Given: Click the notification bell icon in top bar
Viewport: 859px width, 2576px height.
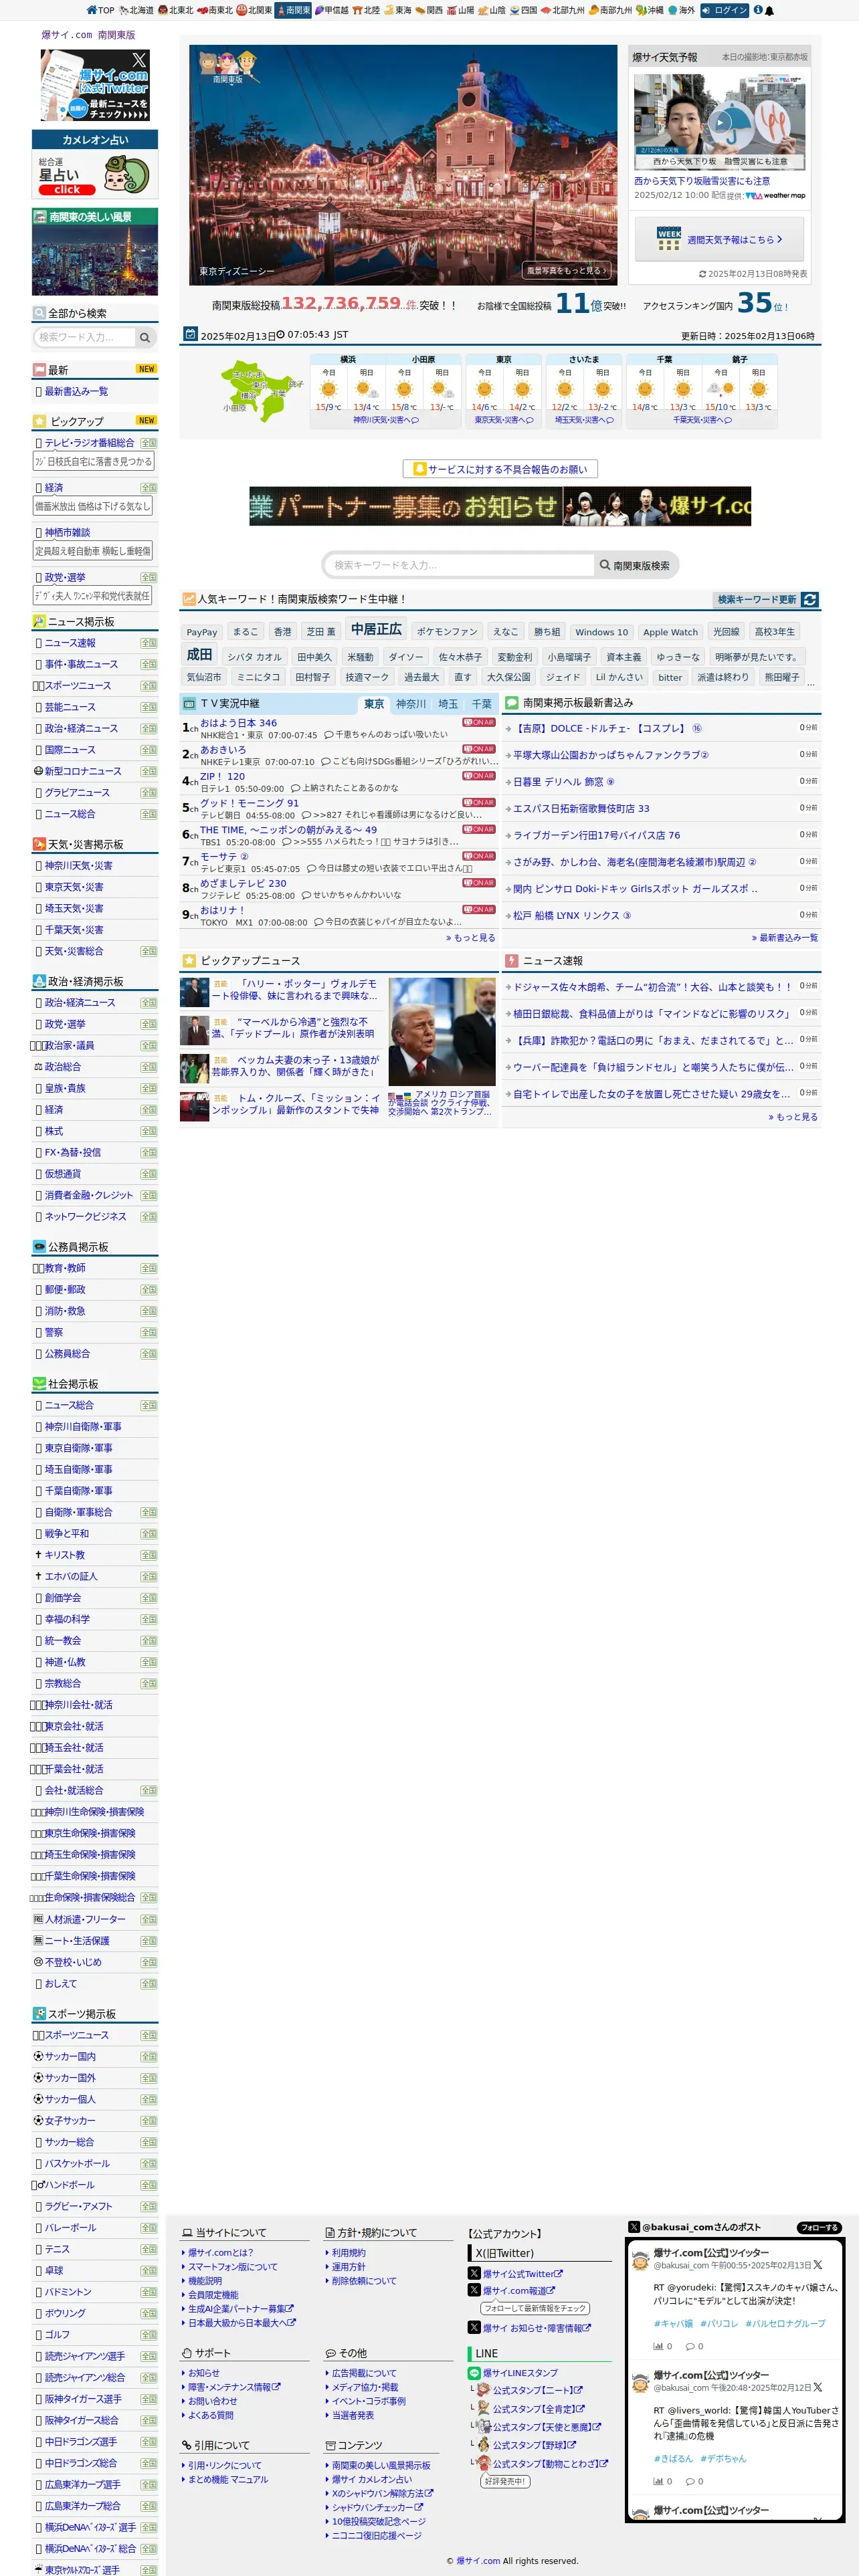Looking at the screenshot, I should tap(769, 10).
